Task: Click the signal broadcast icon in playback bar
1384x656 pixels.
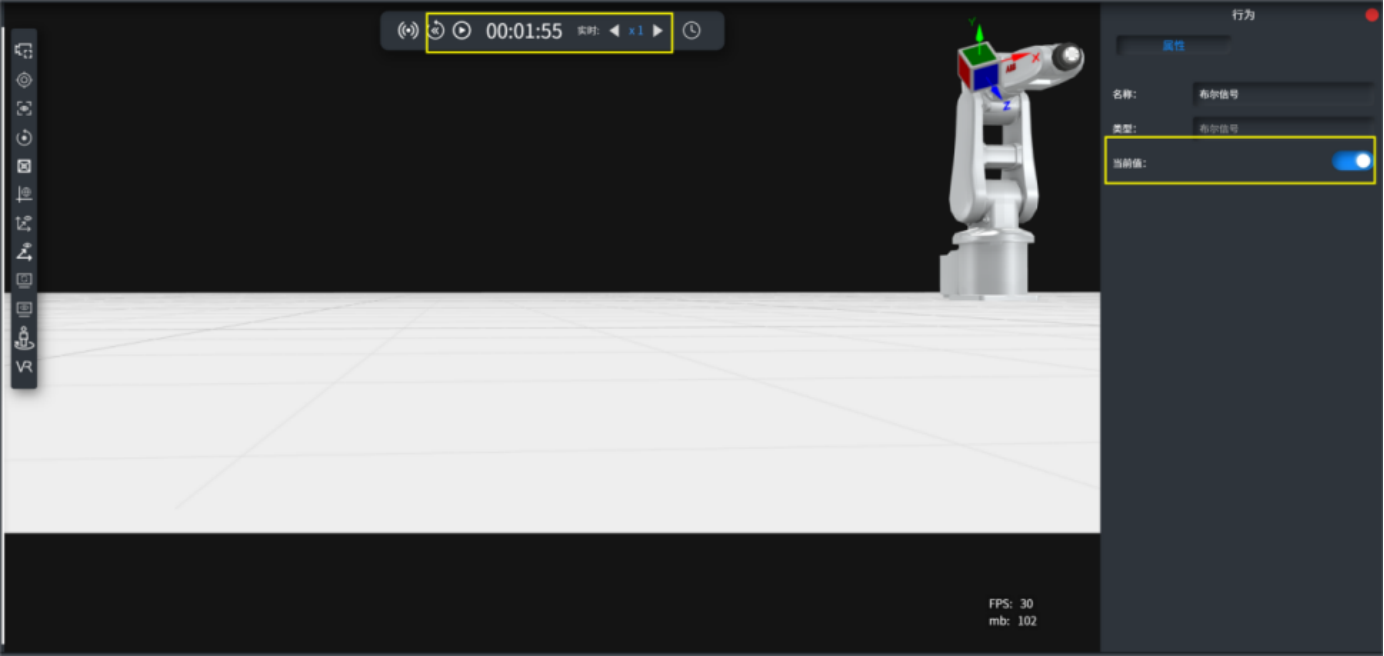Action: click(x=407, y=30)
